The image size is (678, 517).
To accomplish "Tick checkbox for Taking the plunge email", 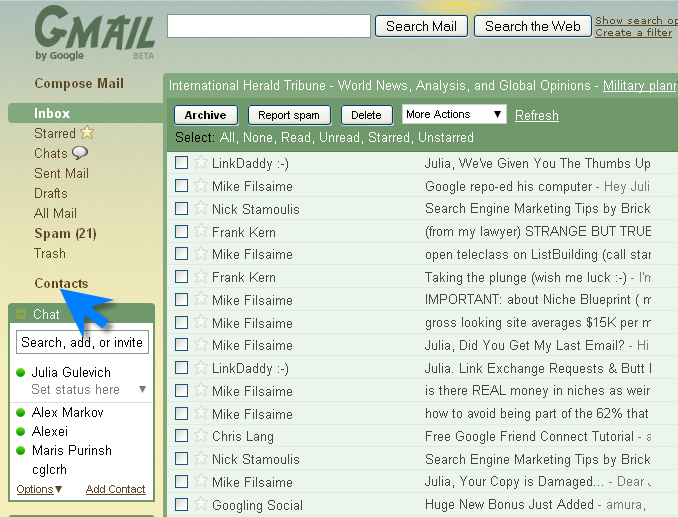I will point(181,277).
